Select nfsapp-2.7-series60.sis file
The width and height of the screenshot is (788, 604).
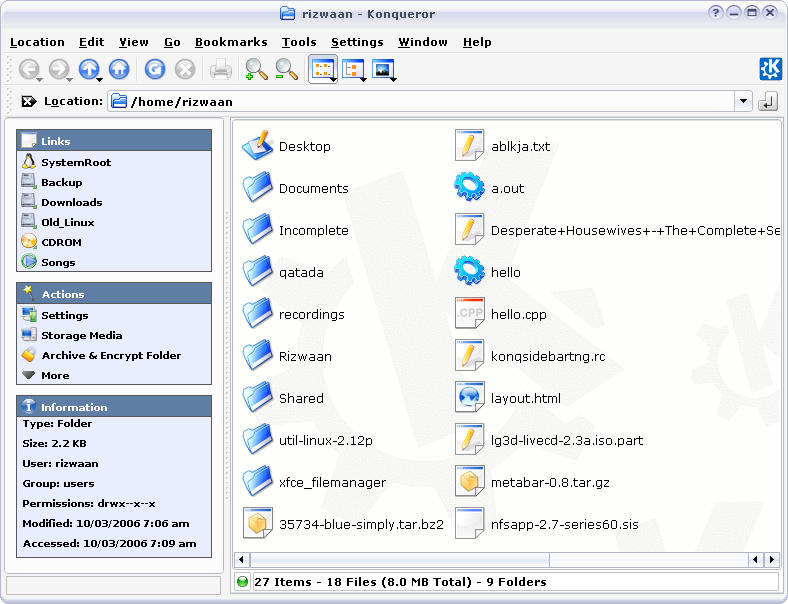pyautogui.click(x=546, y=525)
